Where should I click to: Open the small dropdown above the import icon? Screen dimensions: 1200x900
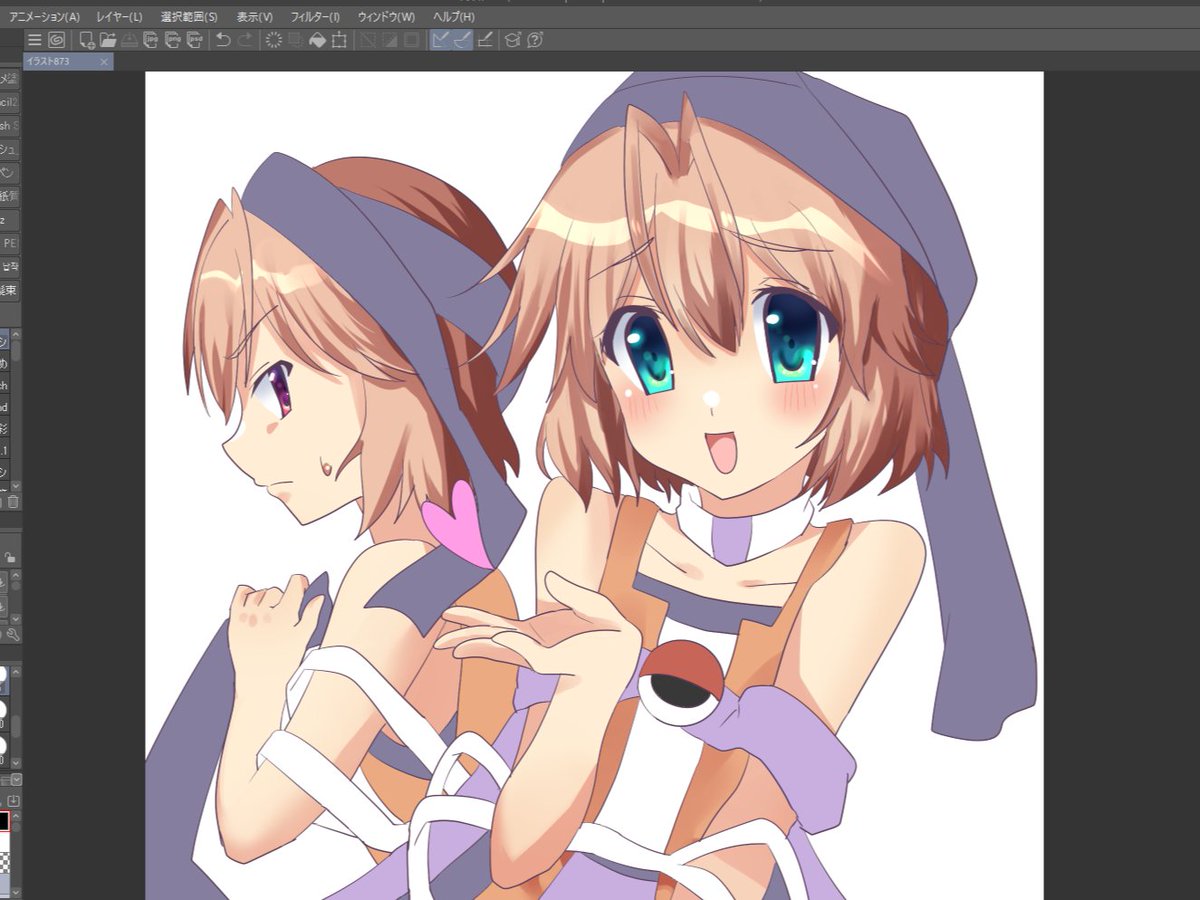coord(16,779)
